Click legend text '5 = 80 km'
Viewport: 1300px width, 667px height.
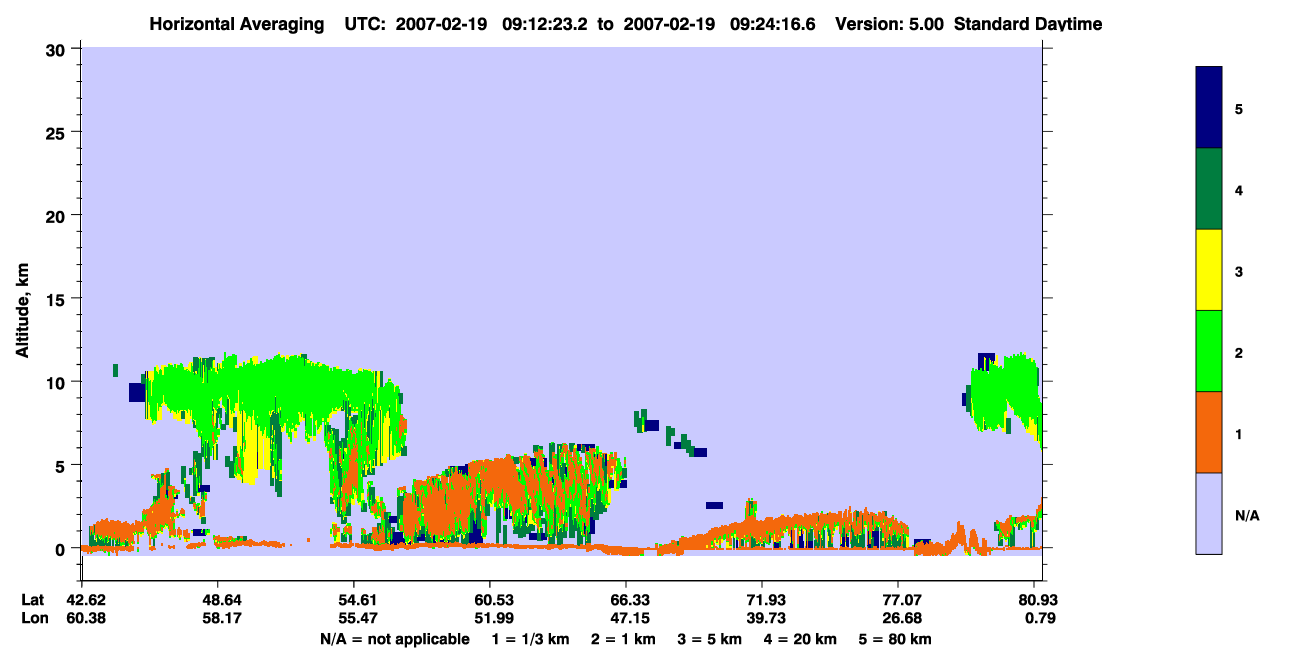click(x=897, y=639)
